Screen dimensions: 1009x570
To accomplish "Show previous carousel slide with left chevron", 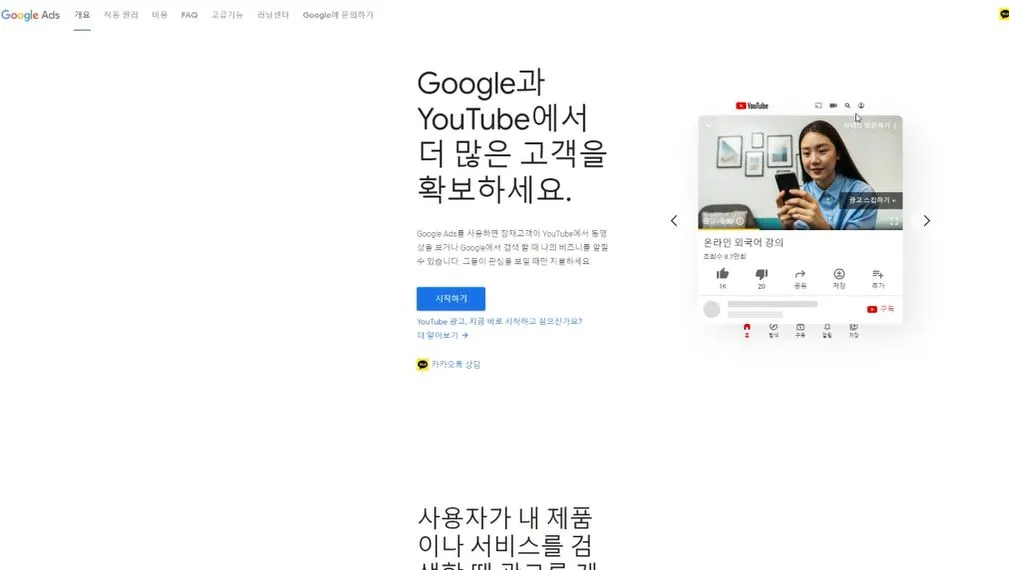I will [x=674, y=221].
